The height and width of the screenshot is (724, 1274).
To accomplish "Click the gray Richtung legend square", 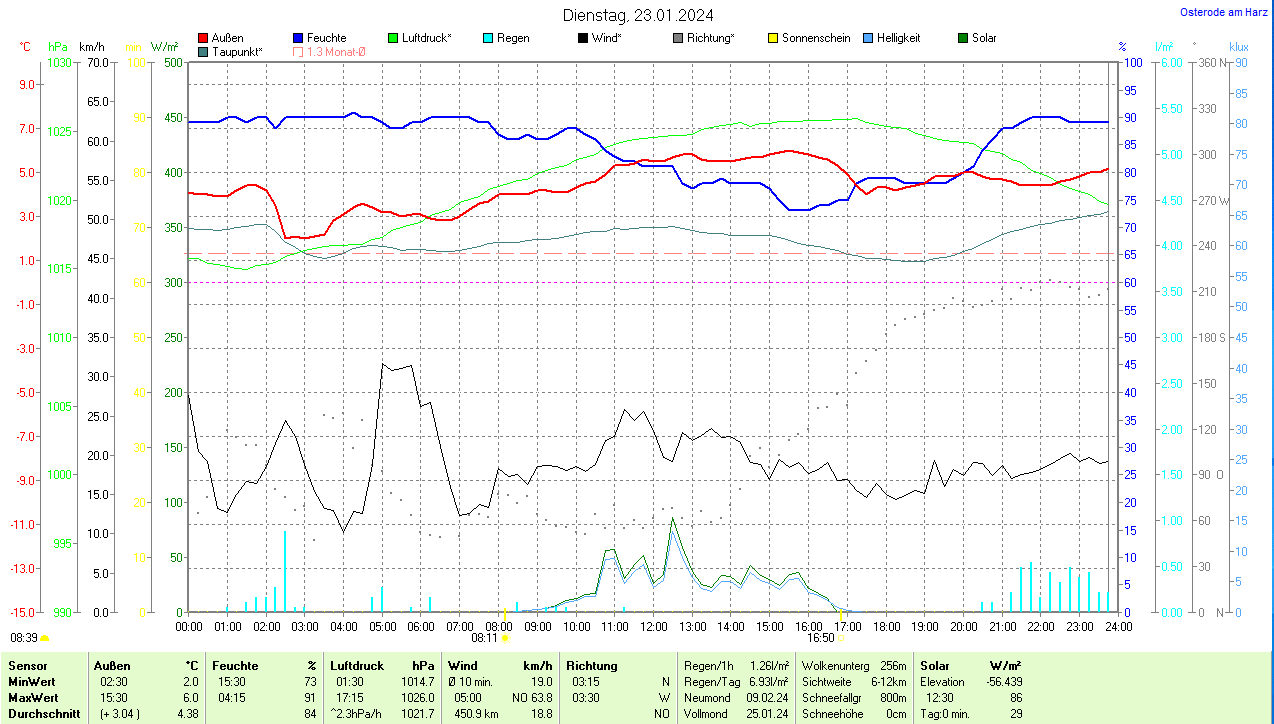I will pyautogui.click(x=678, y=38).
